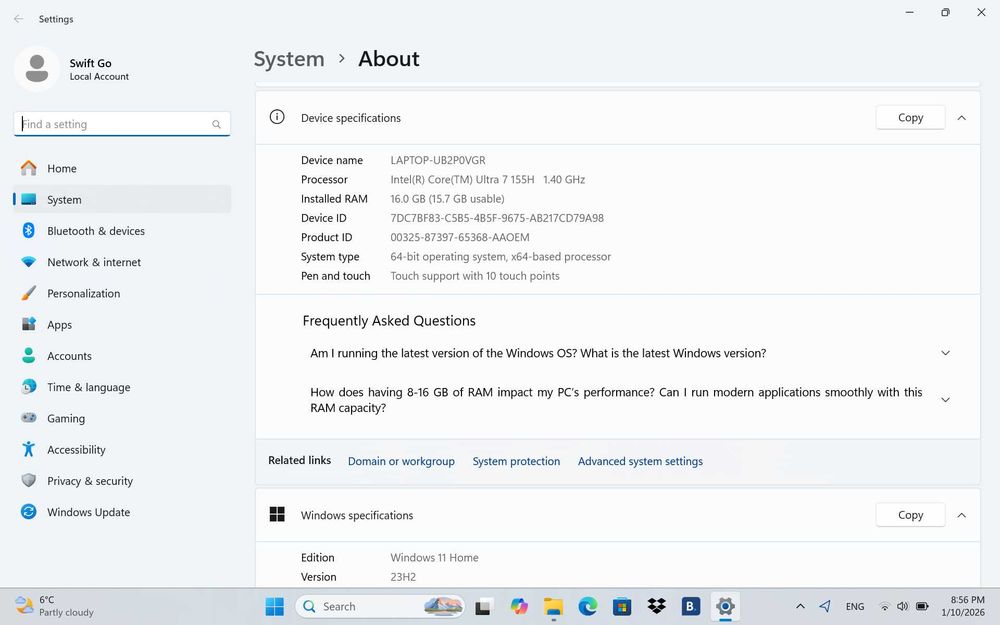Click the taskbar Search box
Image resolution: width=1000 pixels, height=625 pixels.
[380, 607]
